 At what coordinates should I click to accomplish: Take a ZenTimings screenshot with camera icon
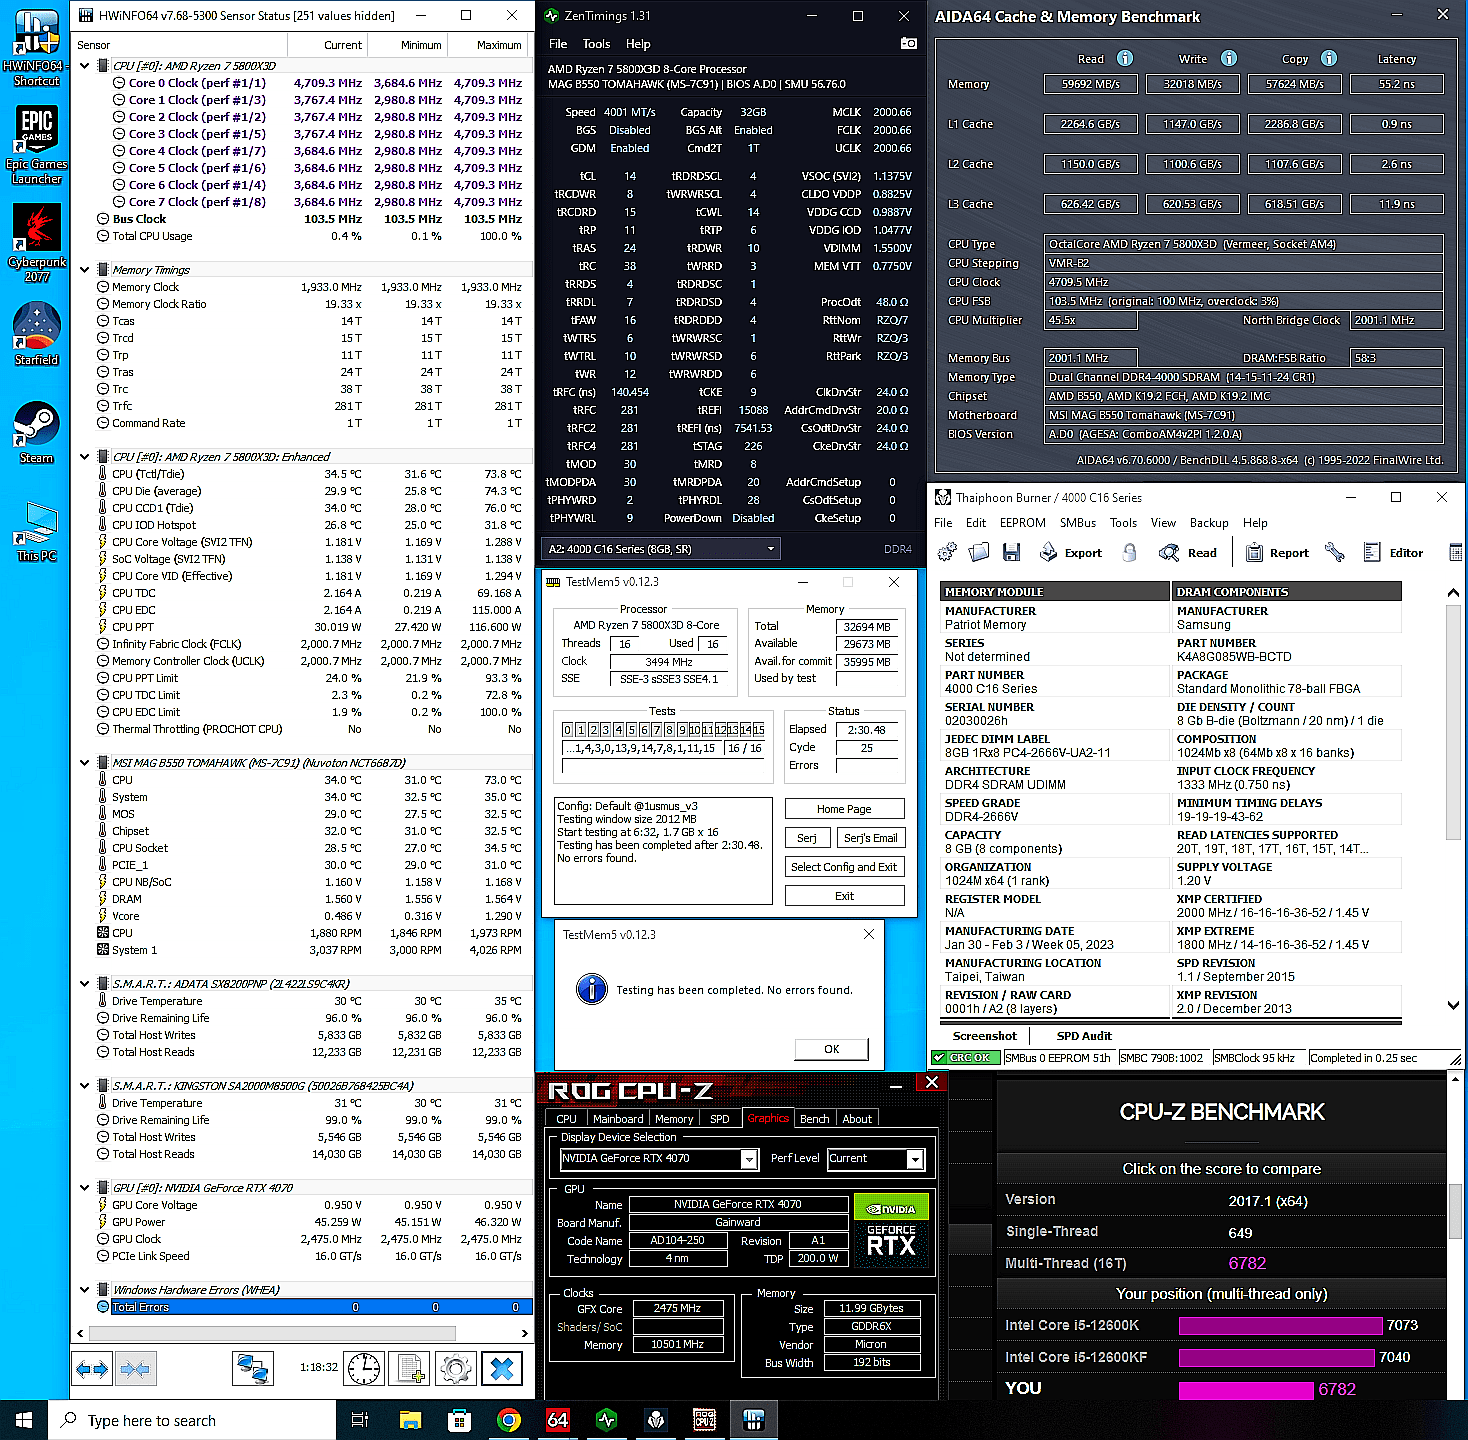tap(908, 43)
